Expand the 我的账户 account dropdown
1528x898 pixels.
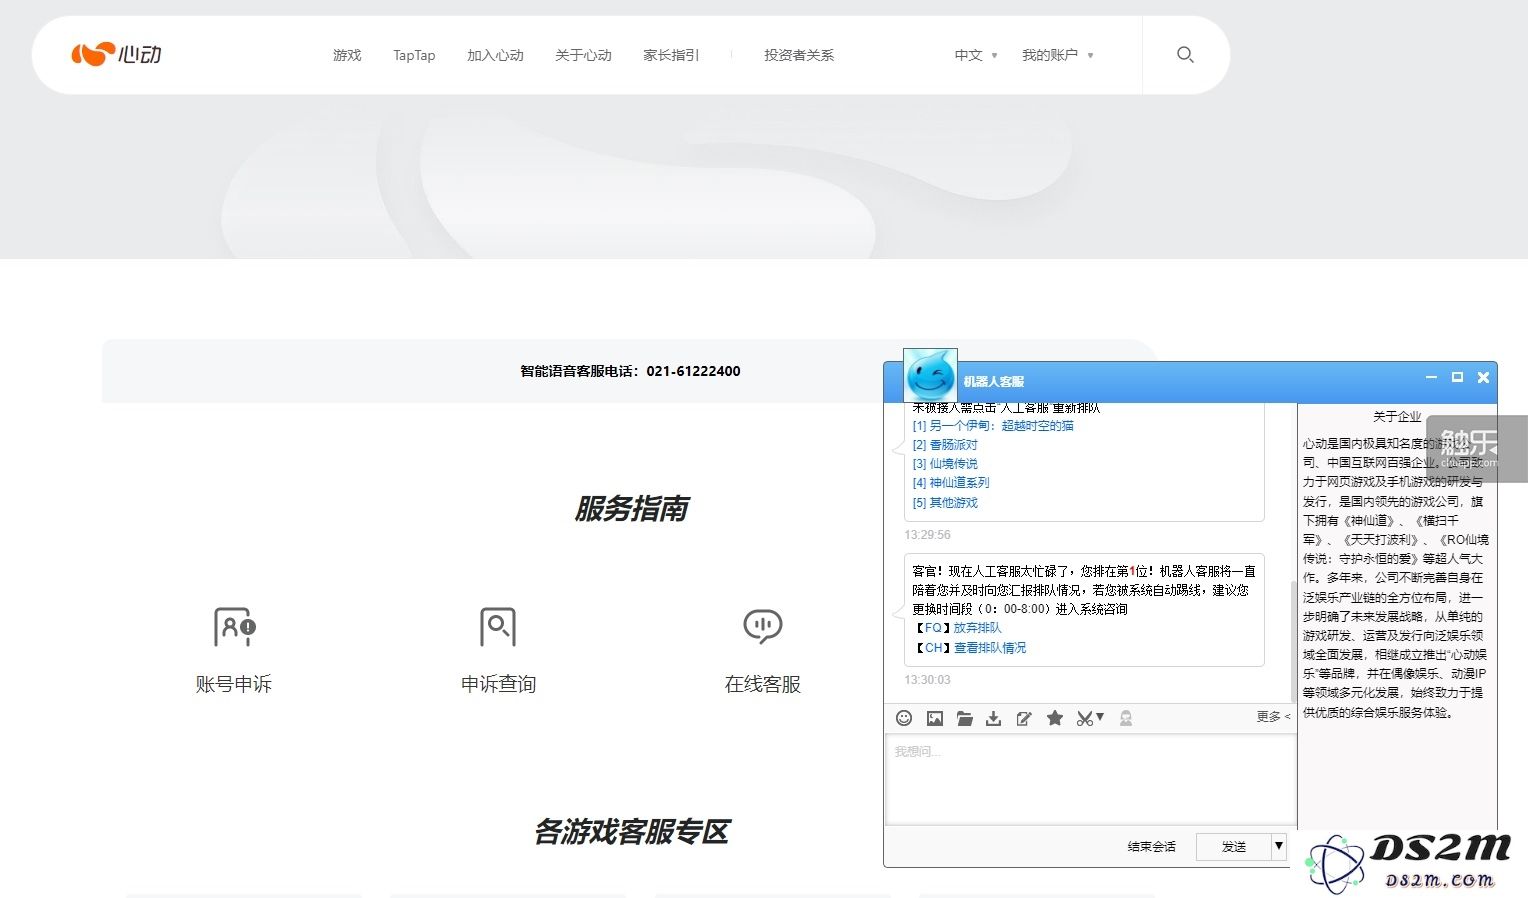(x=1057, y=55)
